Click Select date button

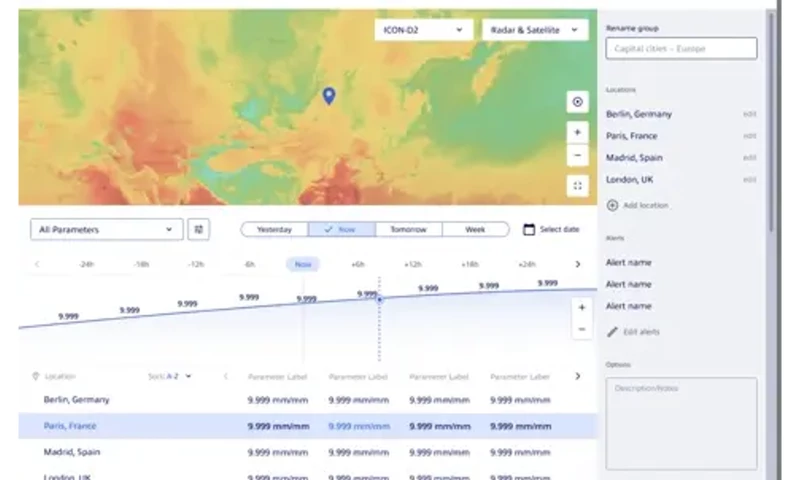552,230
